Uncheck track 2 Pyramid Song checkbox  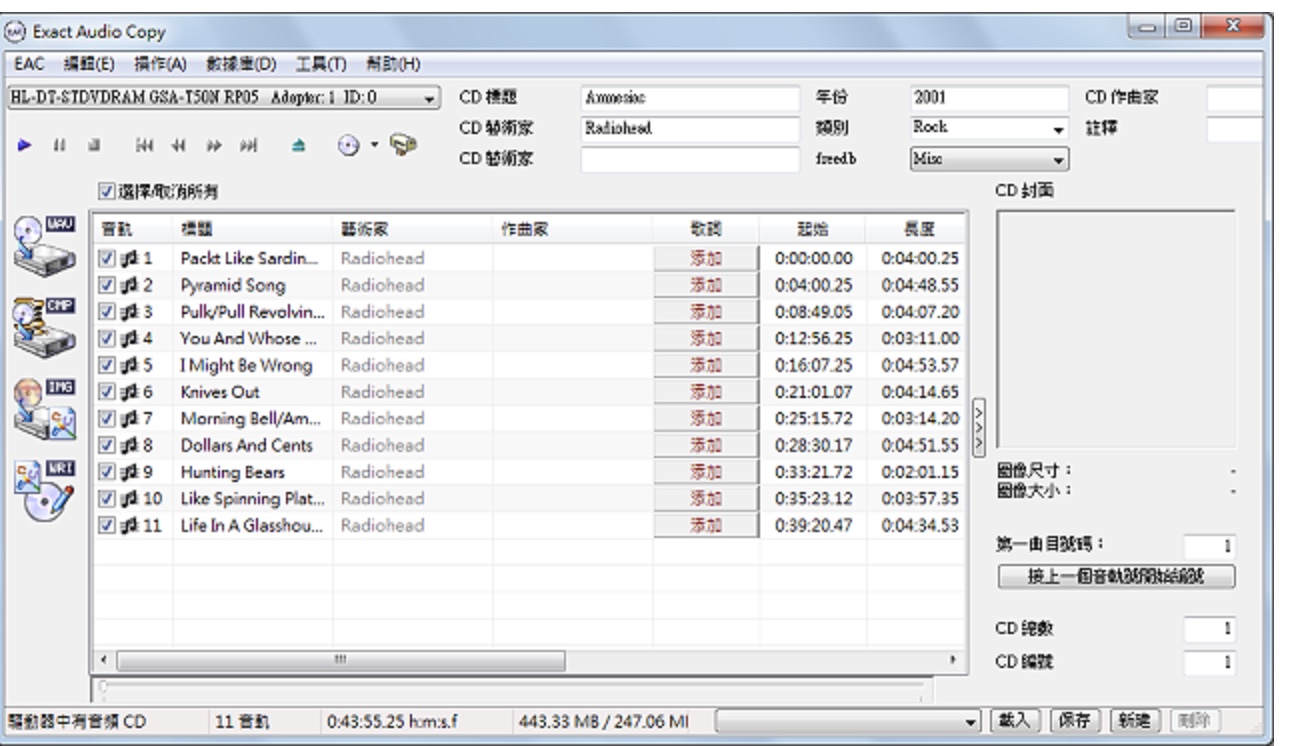[x=107, y=285]
